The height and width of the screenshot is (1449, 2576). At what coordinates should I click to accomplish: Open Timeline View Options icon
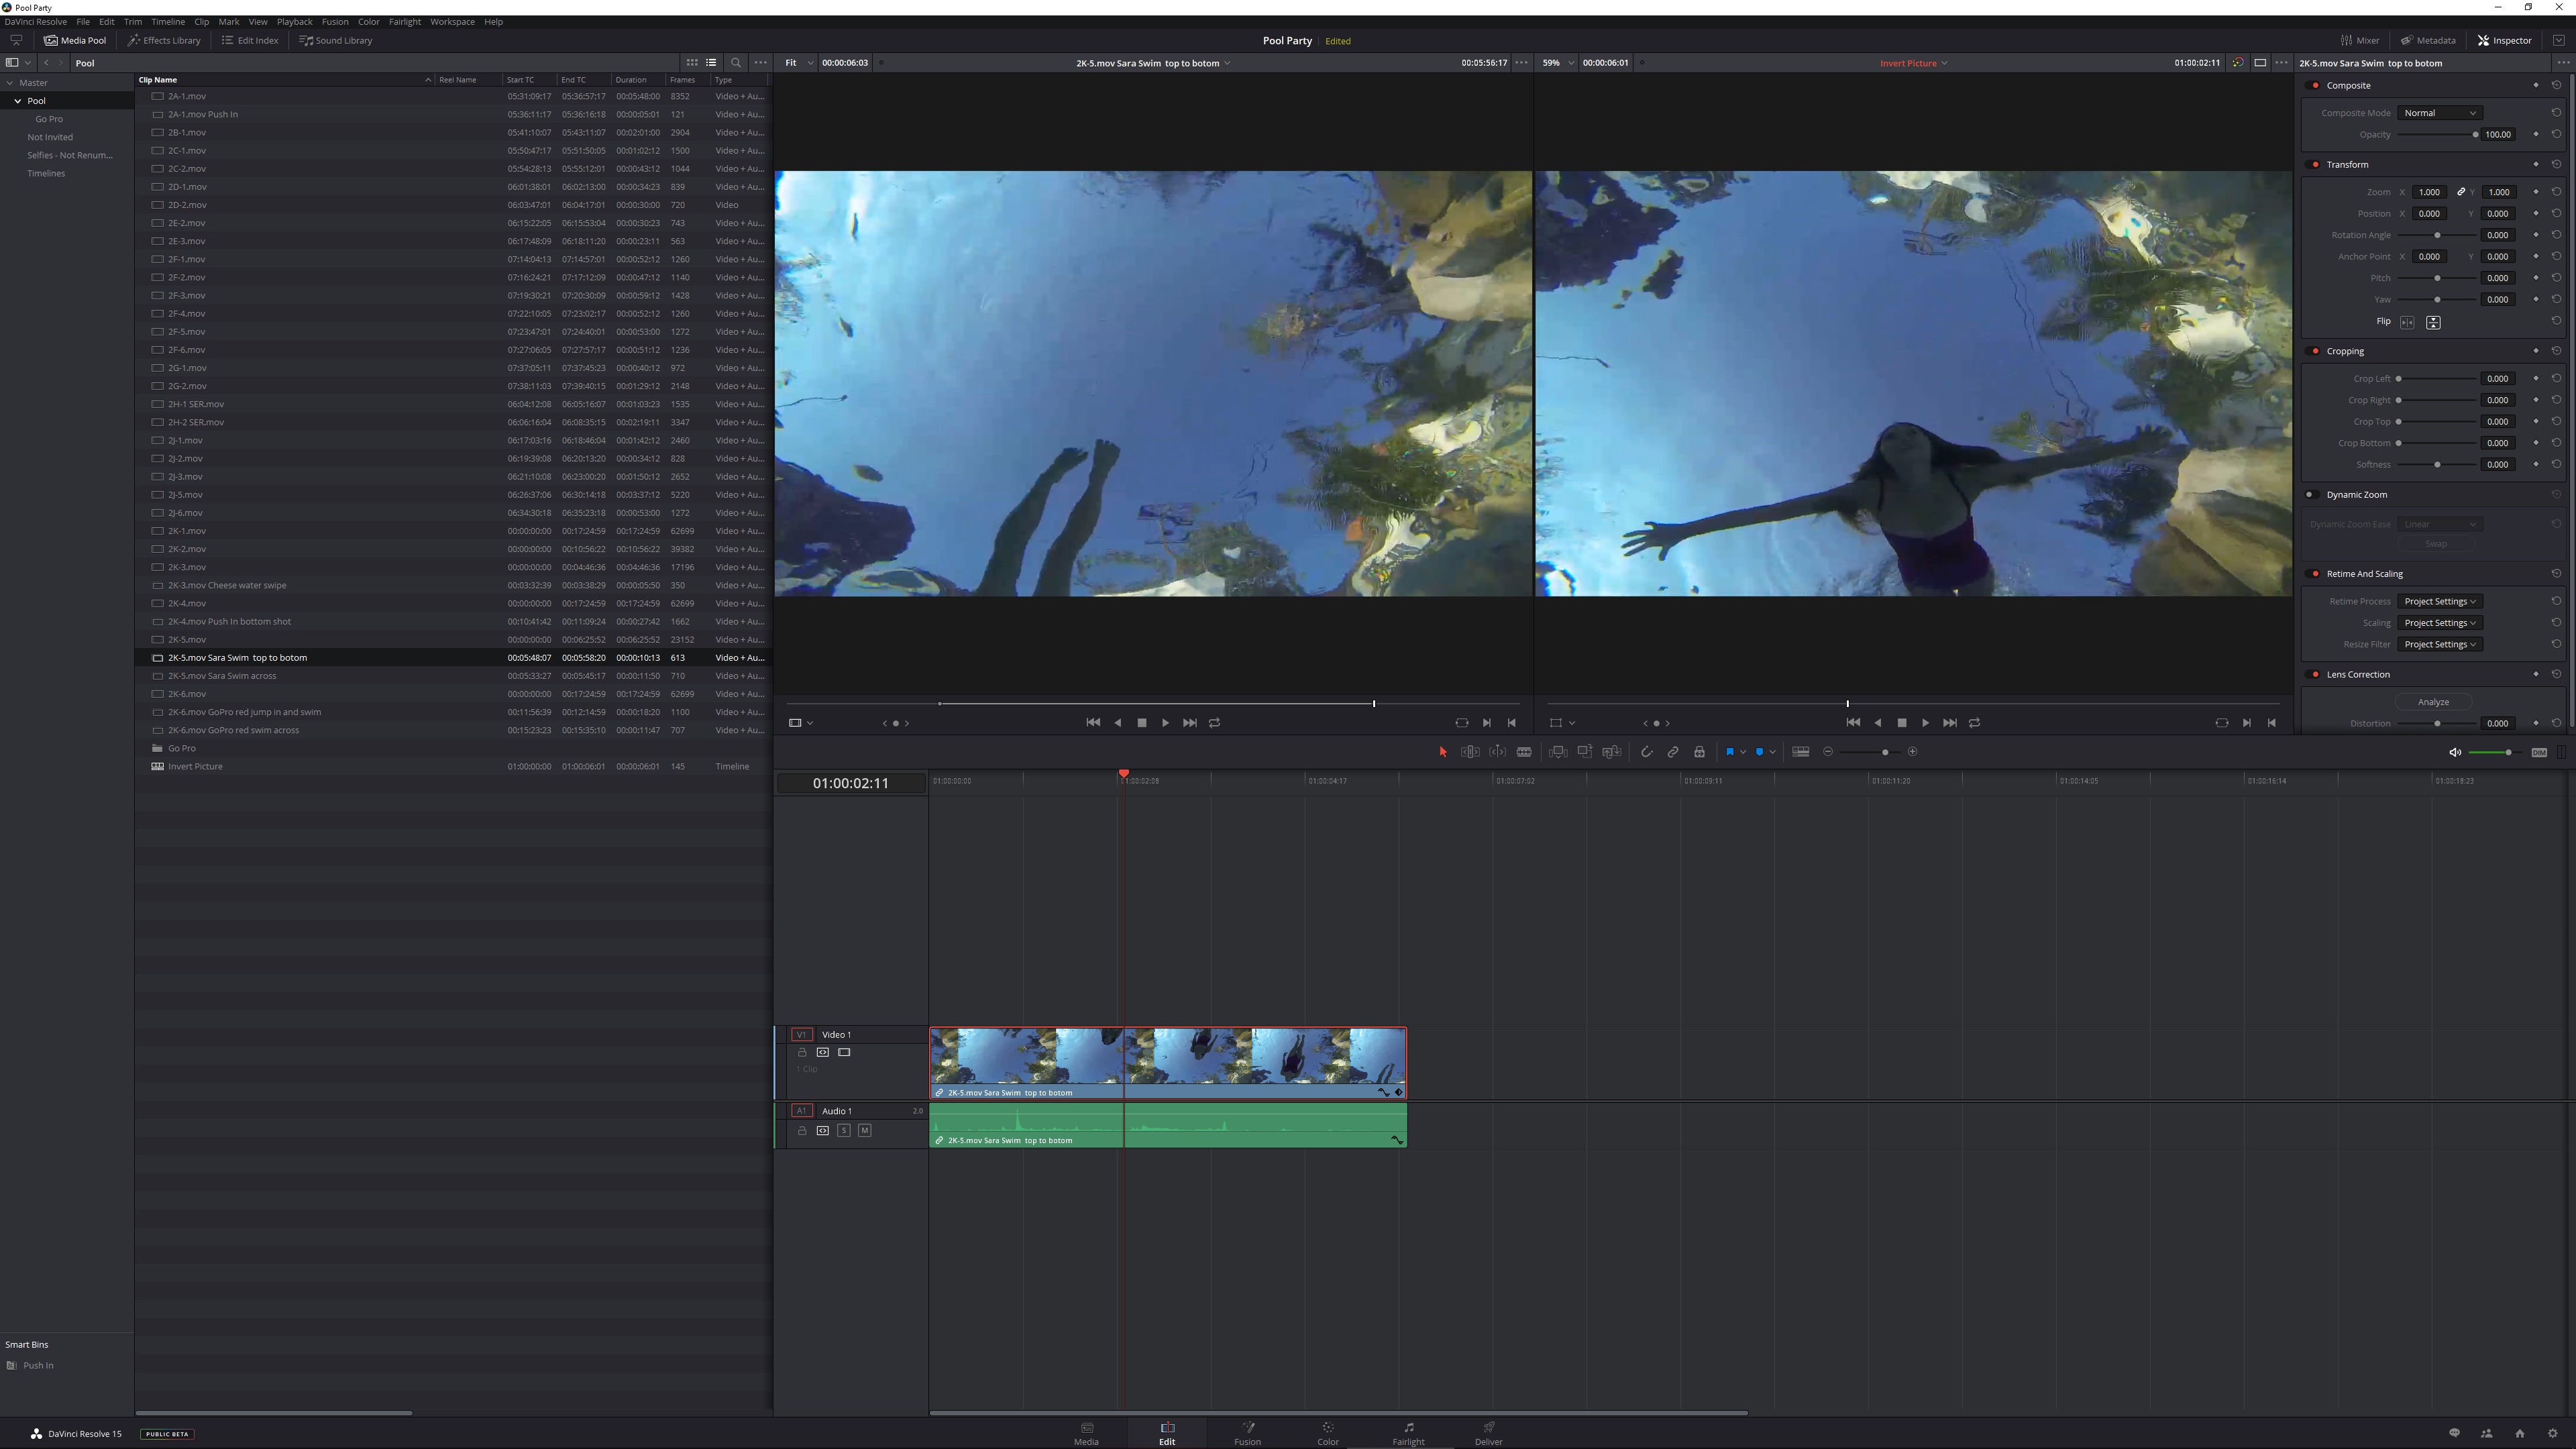tap(1801, 752)
